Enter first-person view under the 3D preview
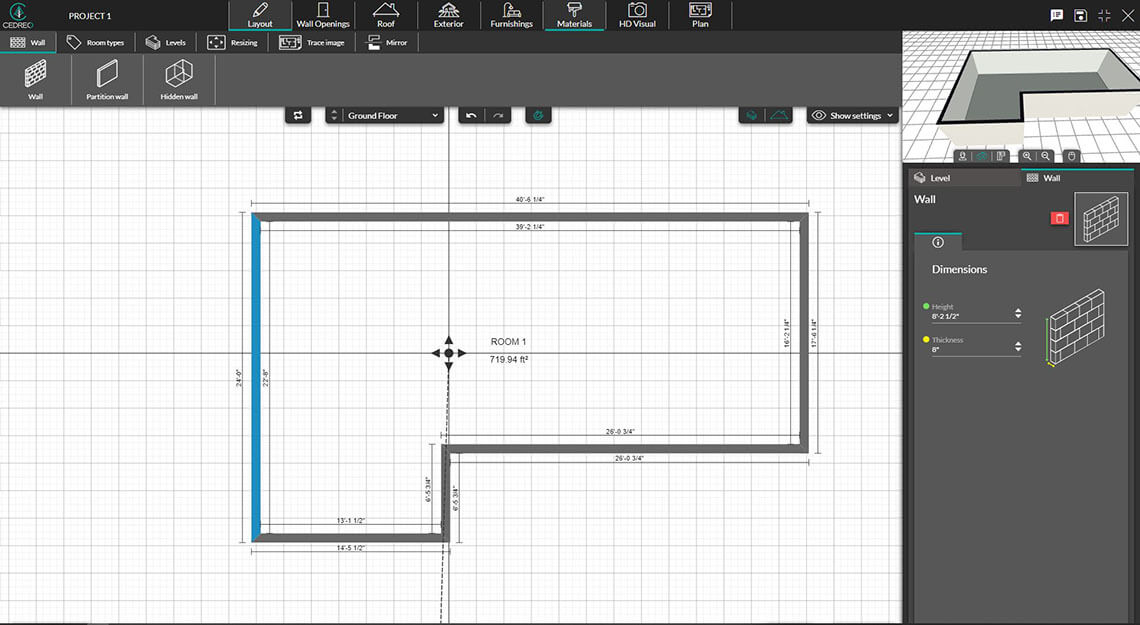This screenshot has height=625, width=1140. point(962,156)
